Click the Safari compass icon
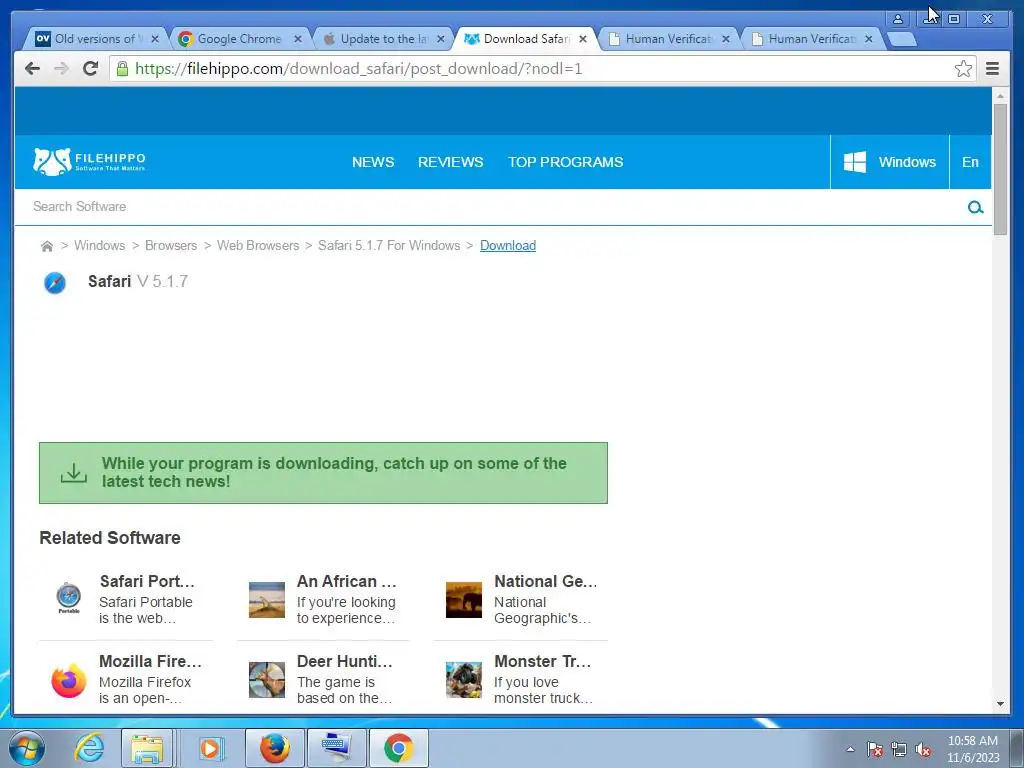This screenshot has height=768, width=1024. tap(55, 283)
